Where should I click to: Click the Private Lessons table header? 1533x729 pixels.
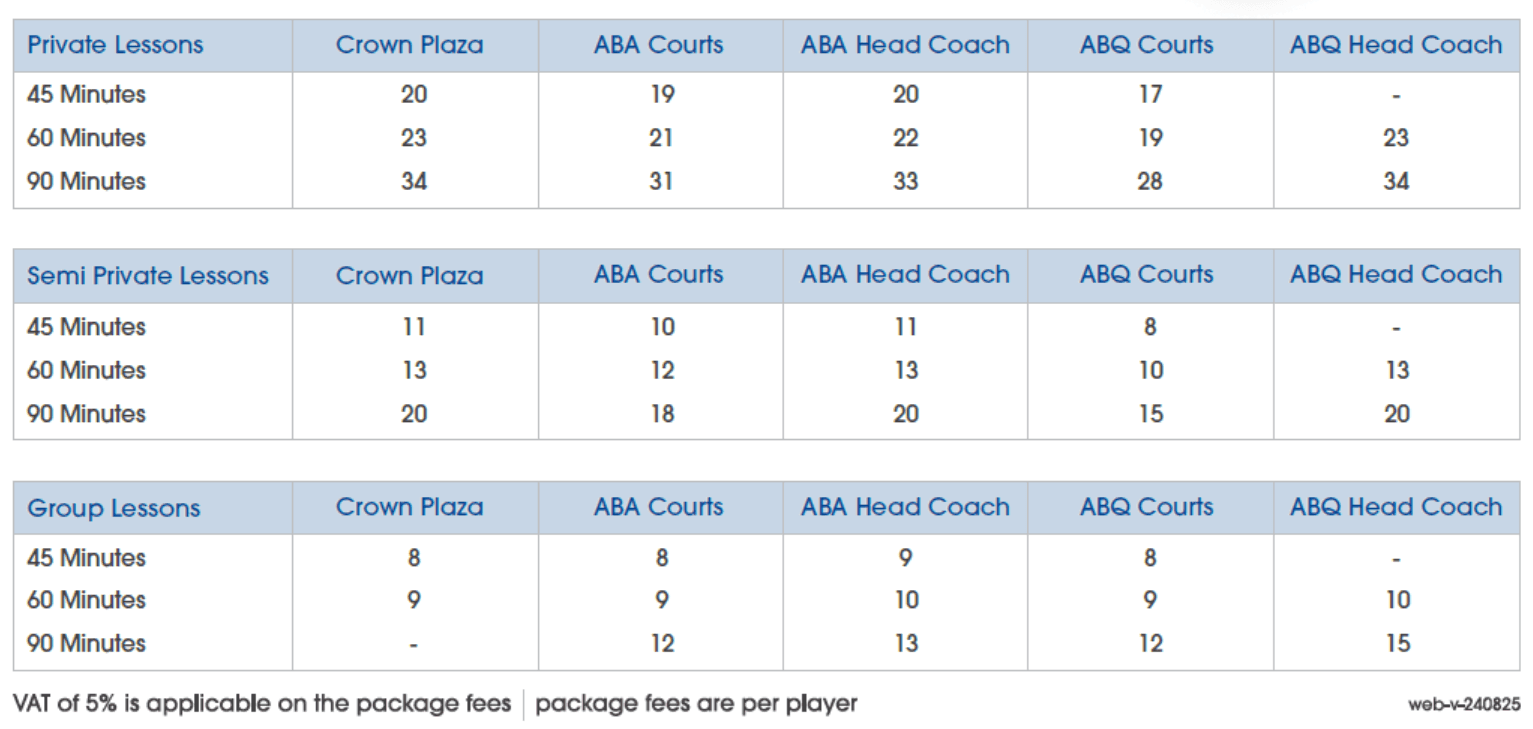pos(115,45)
